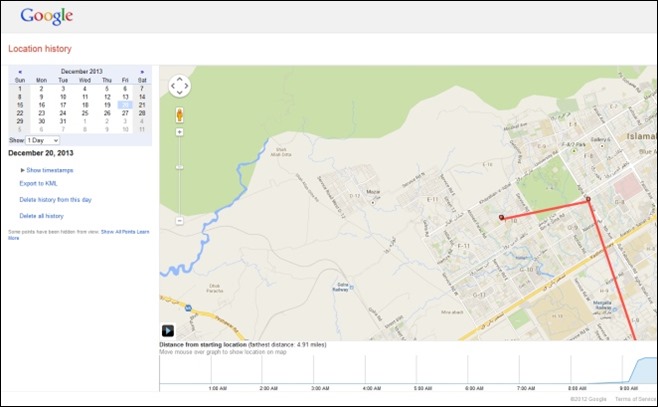Image resolution: width=658 pixels, height=407 pixels.
Task: Pan the map right with arrow control
Action: [x=187, y=86]
